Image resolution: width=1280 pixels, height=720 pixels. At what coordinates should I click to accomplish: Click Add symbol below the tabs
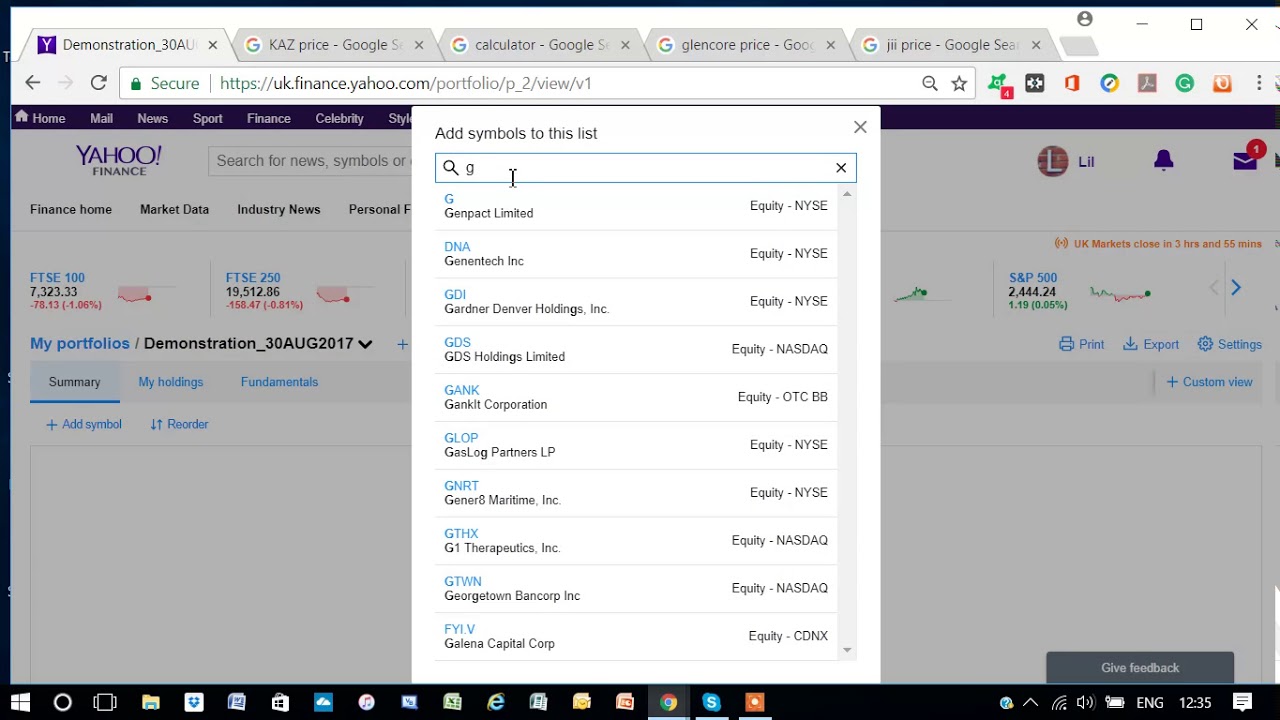[83, 424]
